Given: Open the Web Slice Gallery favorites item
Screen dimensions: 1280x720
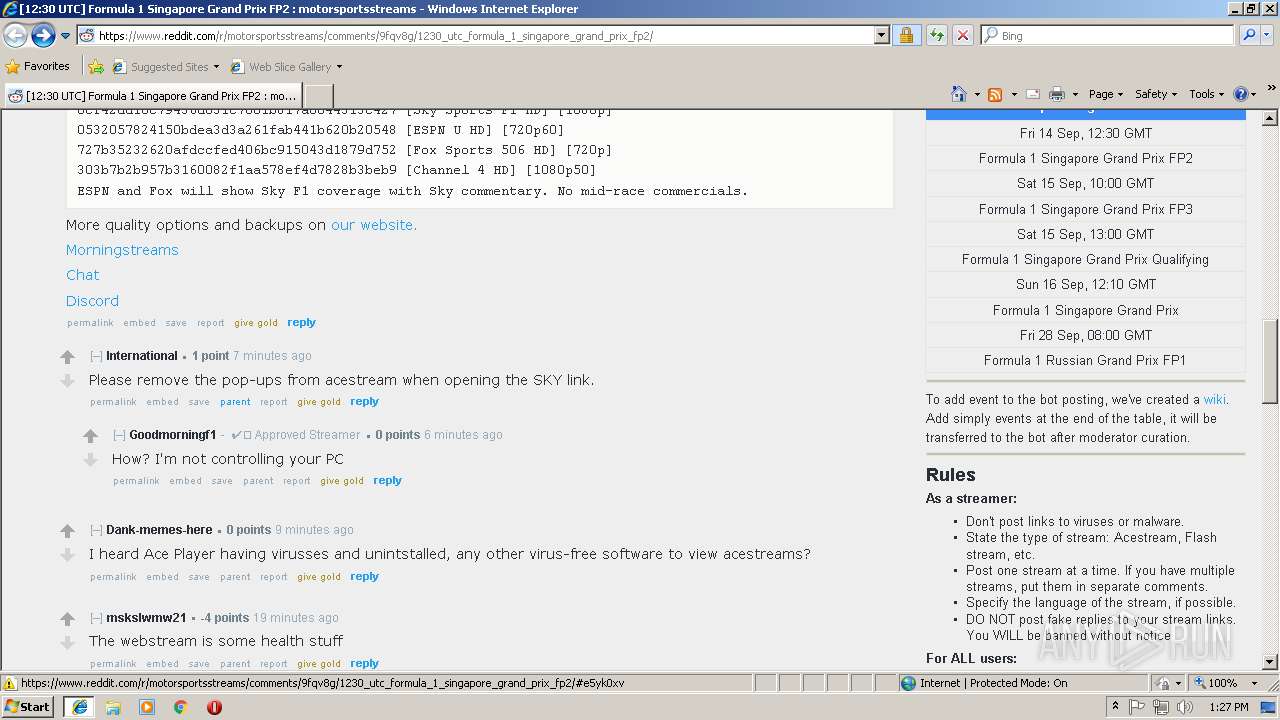Looking at the screenshot, I should pyautogui.click(x=286, y=67).
